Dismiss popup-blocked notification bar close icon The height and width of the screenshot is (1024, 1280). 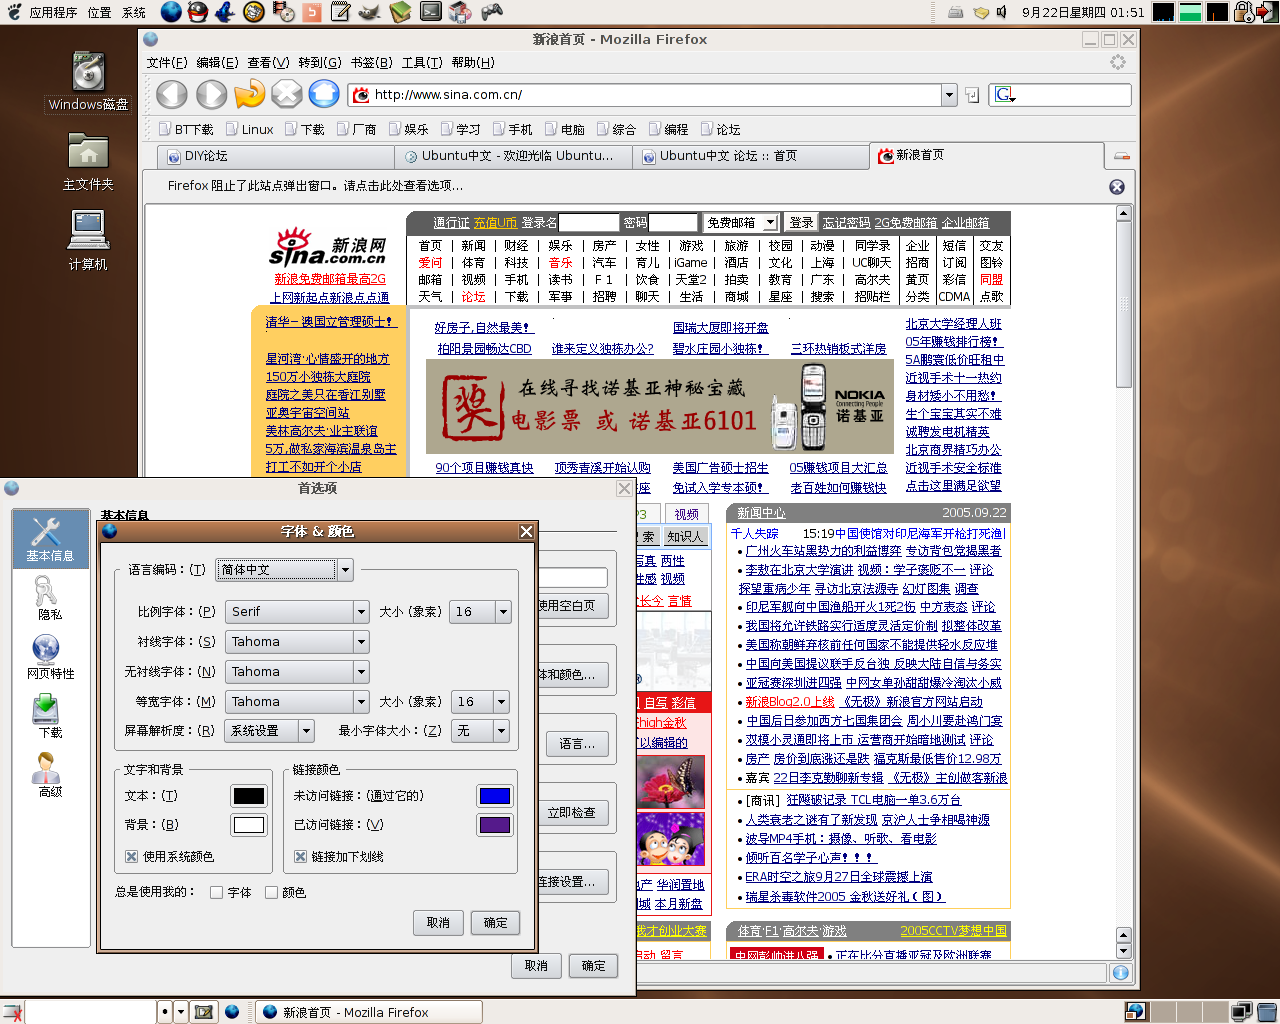pos(1117,187)
